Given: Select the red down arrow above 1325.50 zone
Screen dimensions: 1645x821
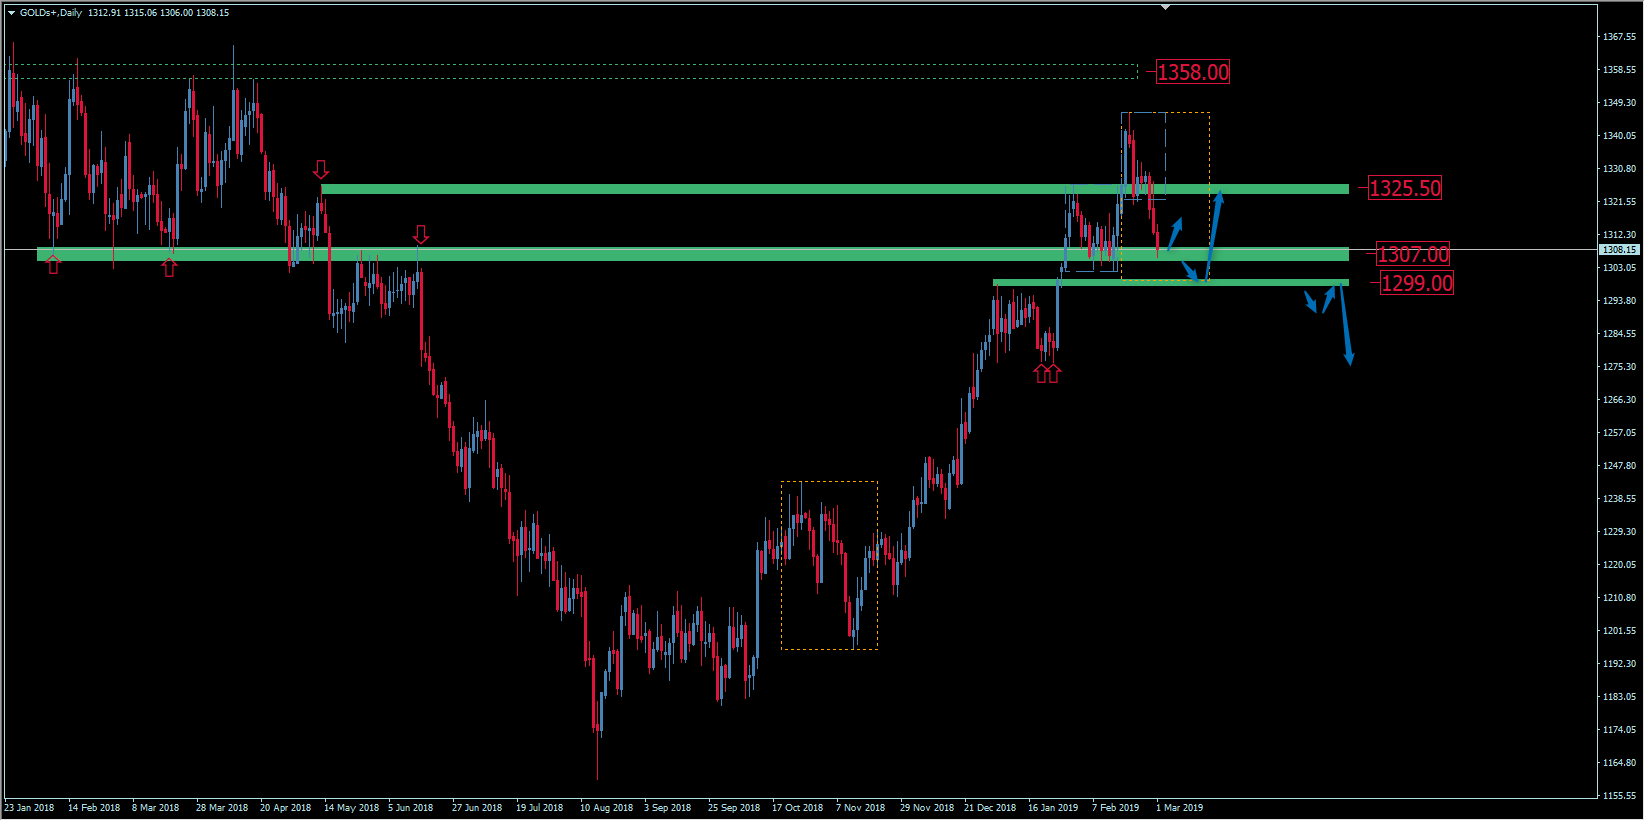Looking at the screenshot, I should [321, 169].
